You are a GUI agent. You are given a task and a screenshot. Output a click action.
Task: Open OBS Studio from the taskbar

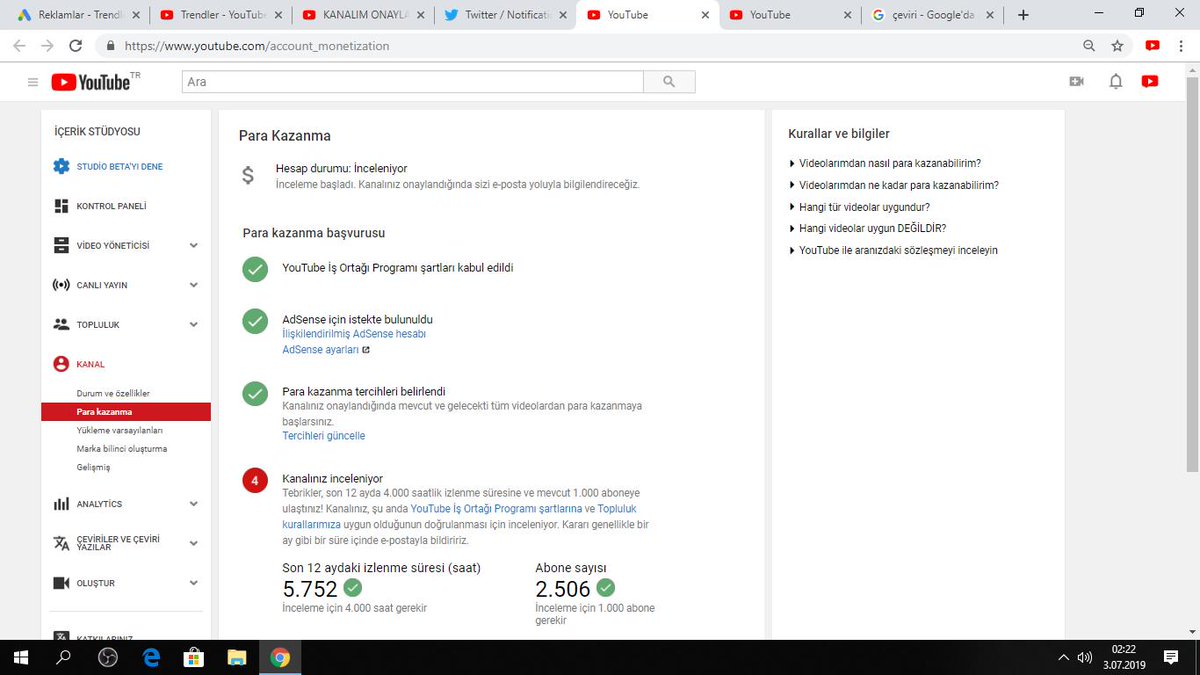coord(108,657)
